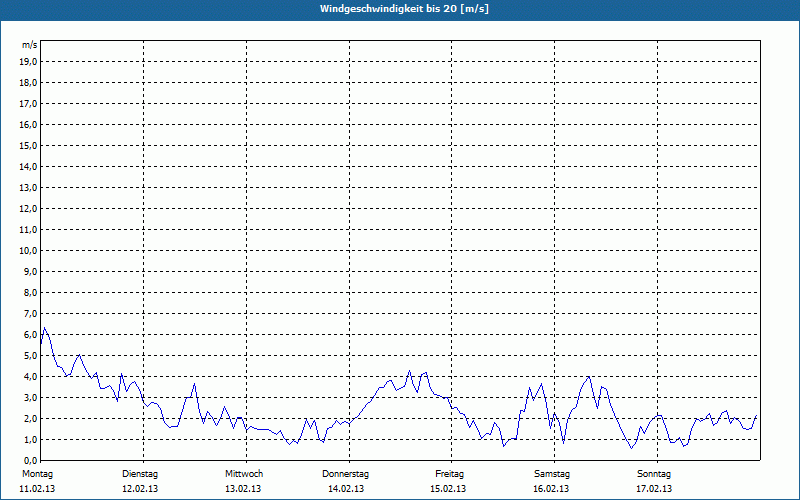Select the 15,0 y-axis label
This screenshot has width=800, height=500.
pos(29,145)
